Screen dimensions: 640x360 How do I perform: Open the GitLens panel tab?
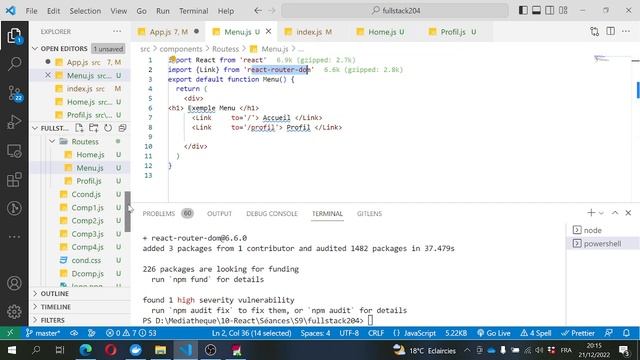[369, 213]
